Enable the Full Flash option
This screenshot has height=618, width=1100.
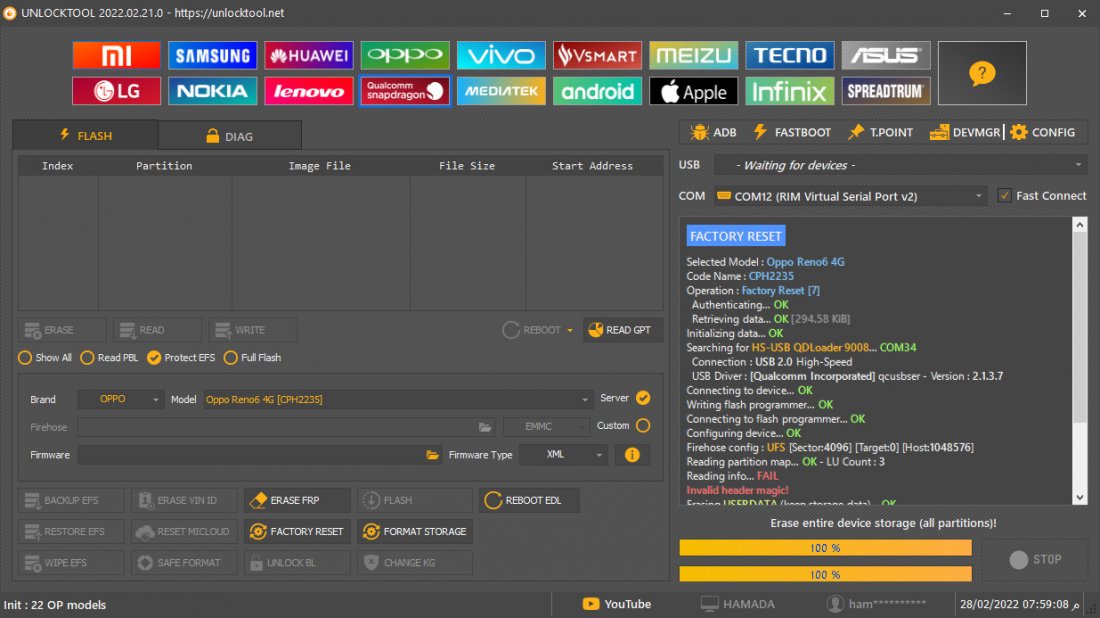click(x=253, y=358)
